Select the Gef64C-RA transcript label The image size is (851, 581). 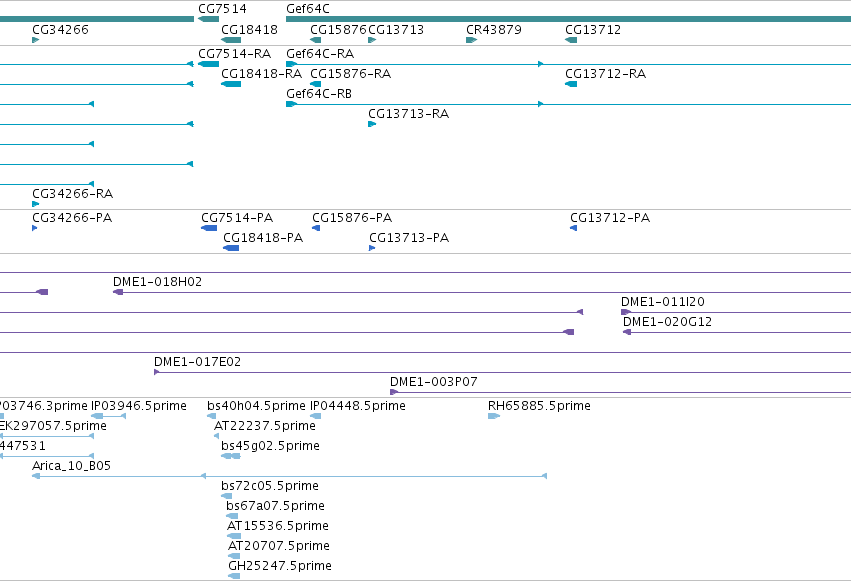(320, 54)
